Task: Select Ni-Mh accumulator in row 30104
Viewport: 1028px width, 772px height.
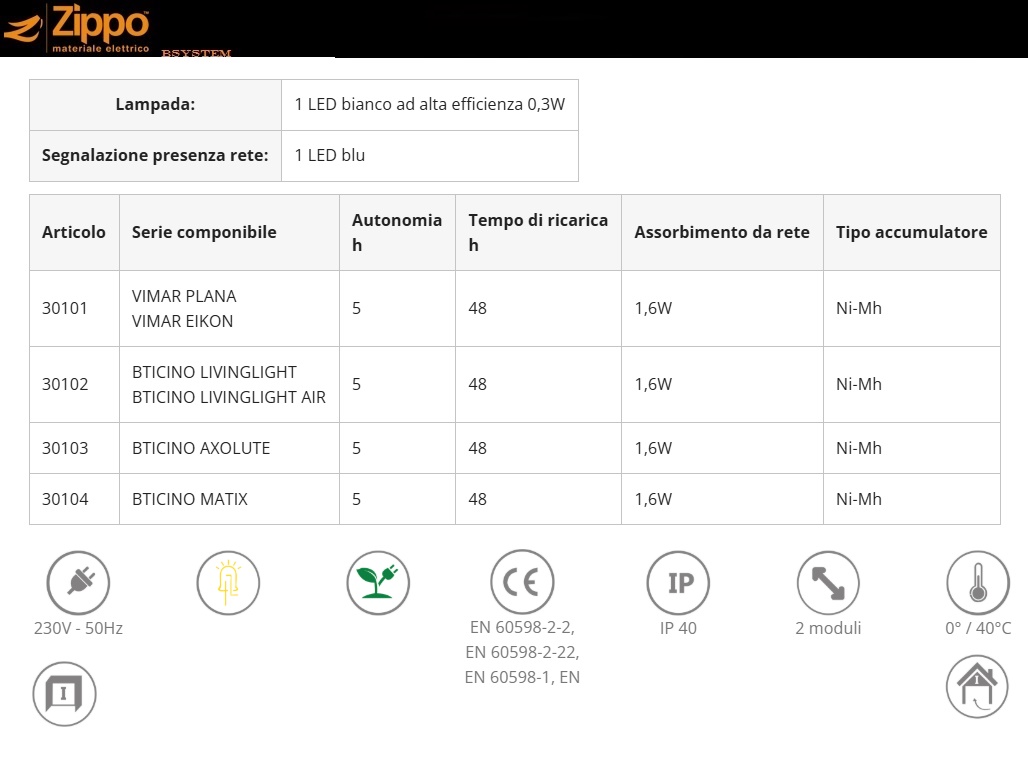Action: pos(859,499)
